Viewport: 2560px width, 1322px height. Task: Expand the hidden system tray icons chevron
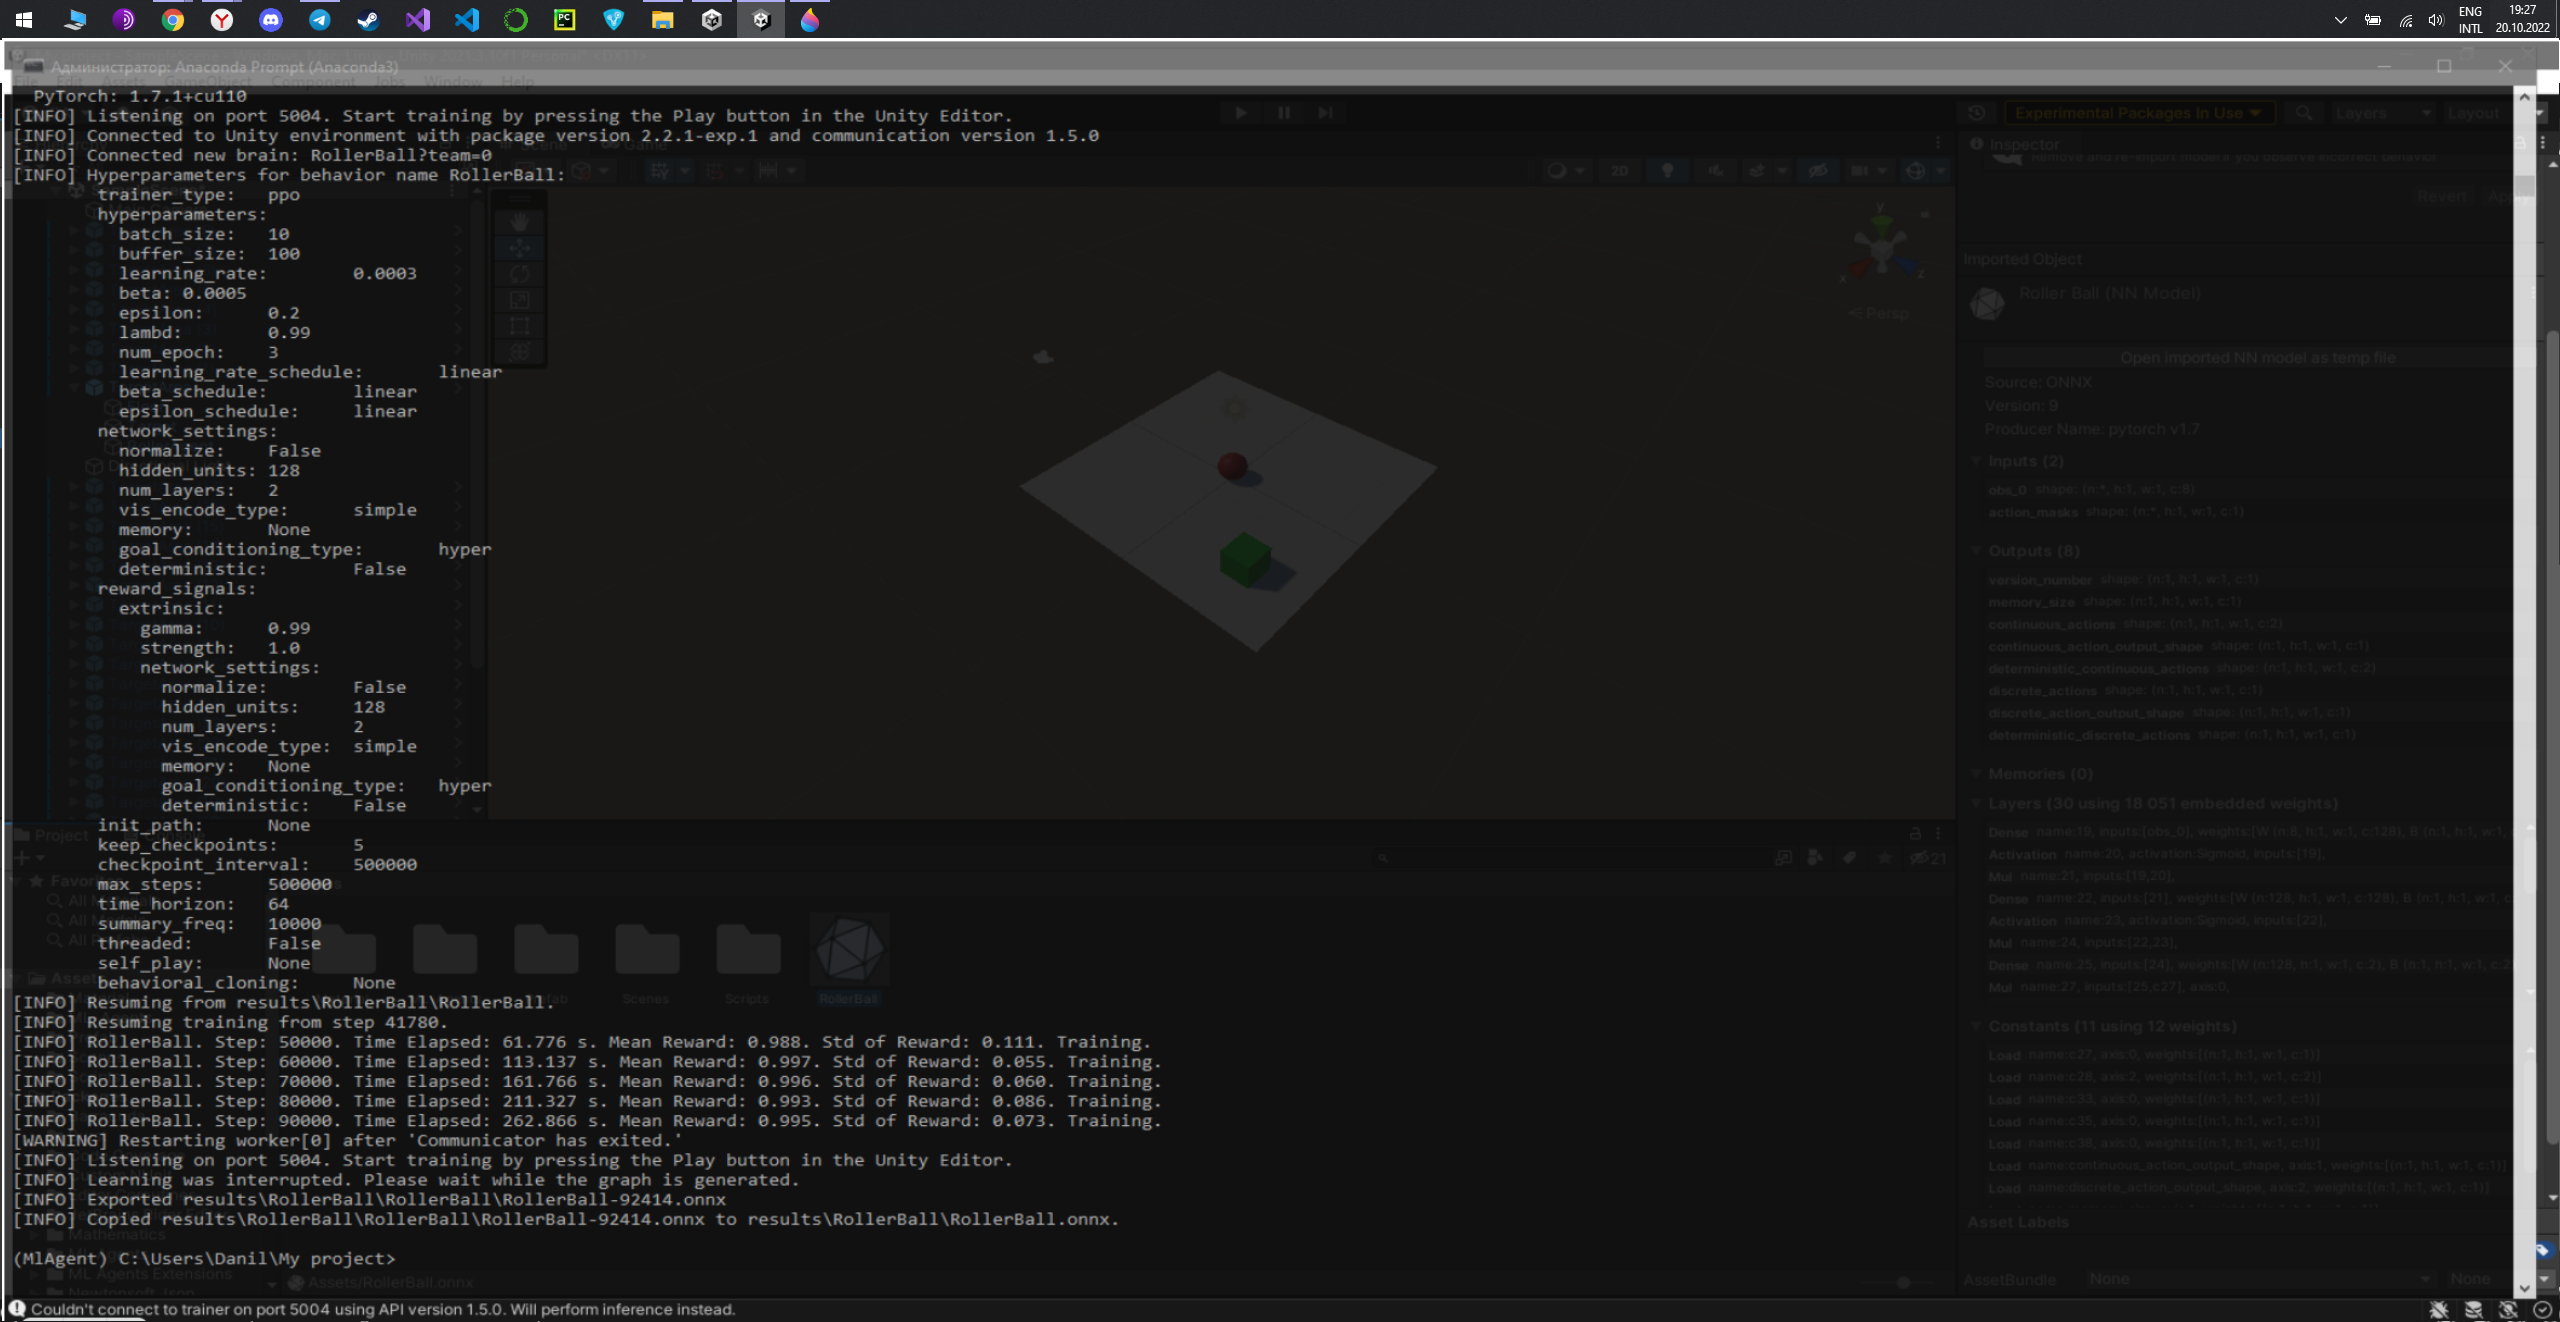[2340, 19]
